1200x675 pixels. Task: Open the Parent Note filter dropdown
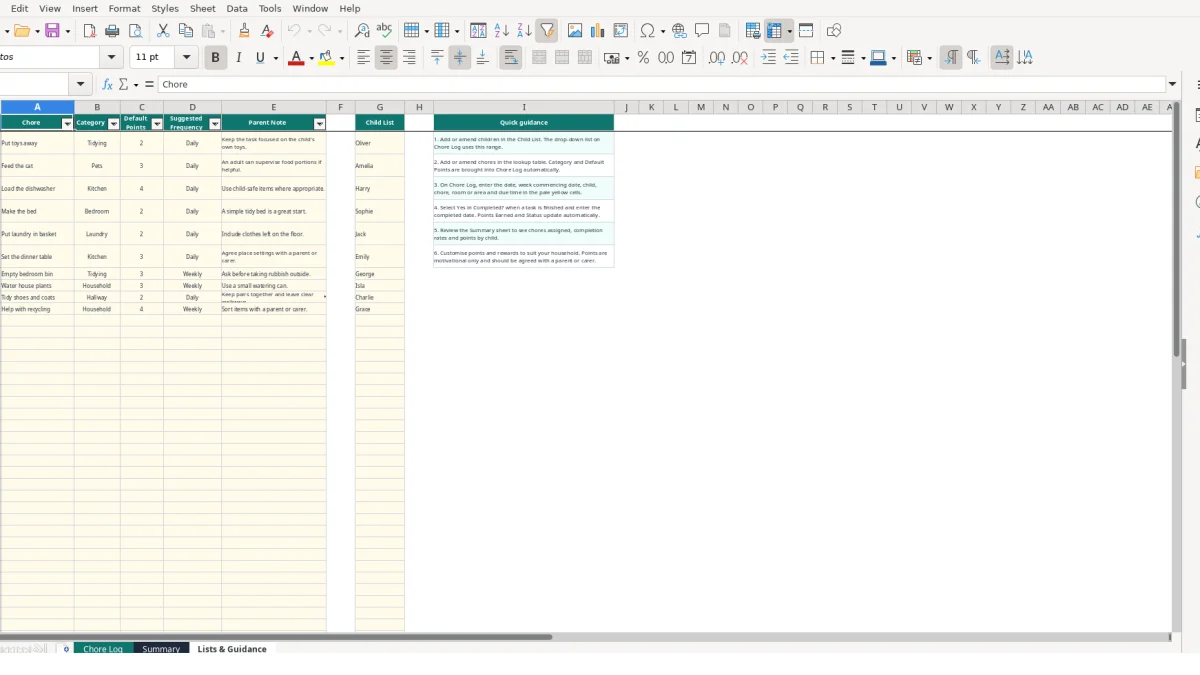(320, 124)
